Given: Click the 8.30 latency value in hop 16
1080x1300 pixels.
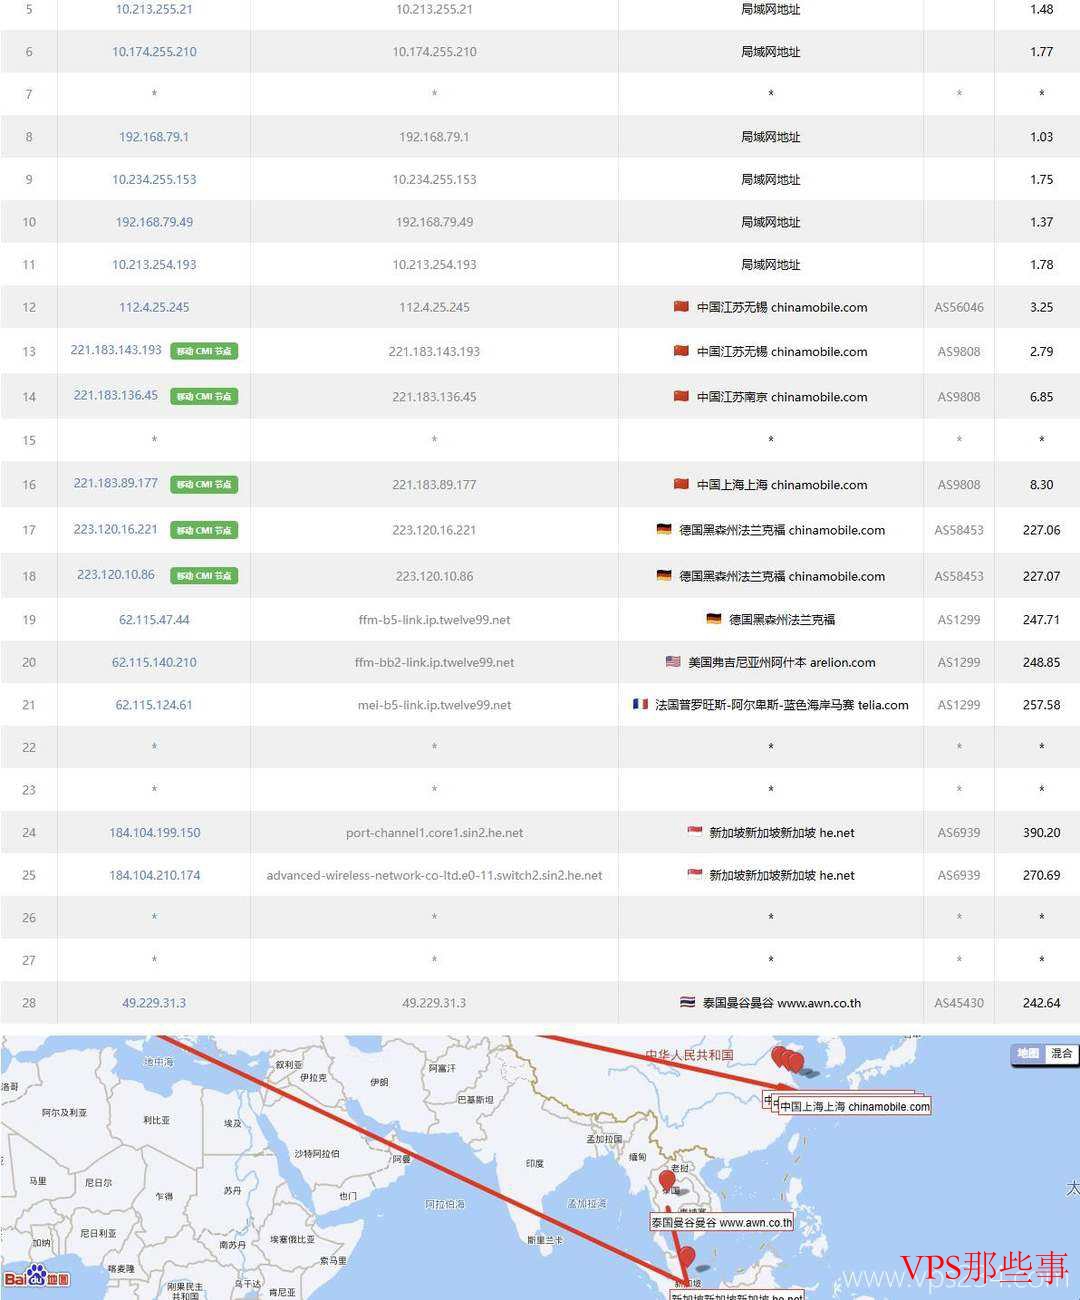Looking at the screenshot, I should point(1041,484).
